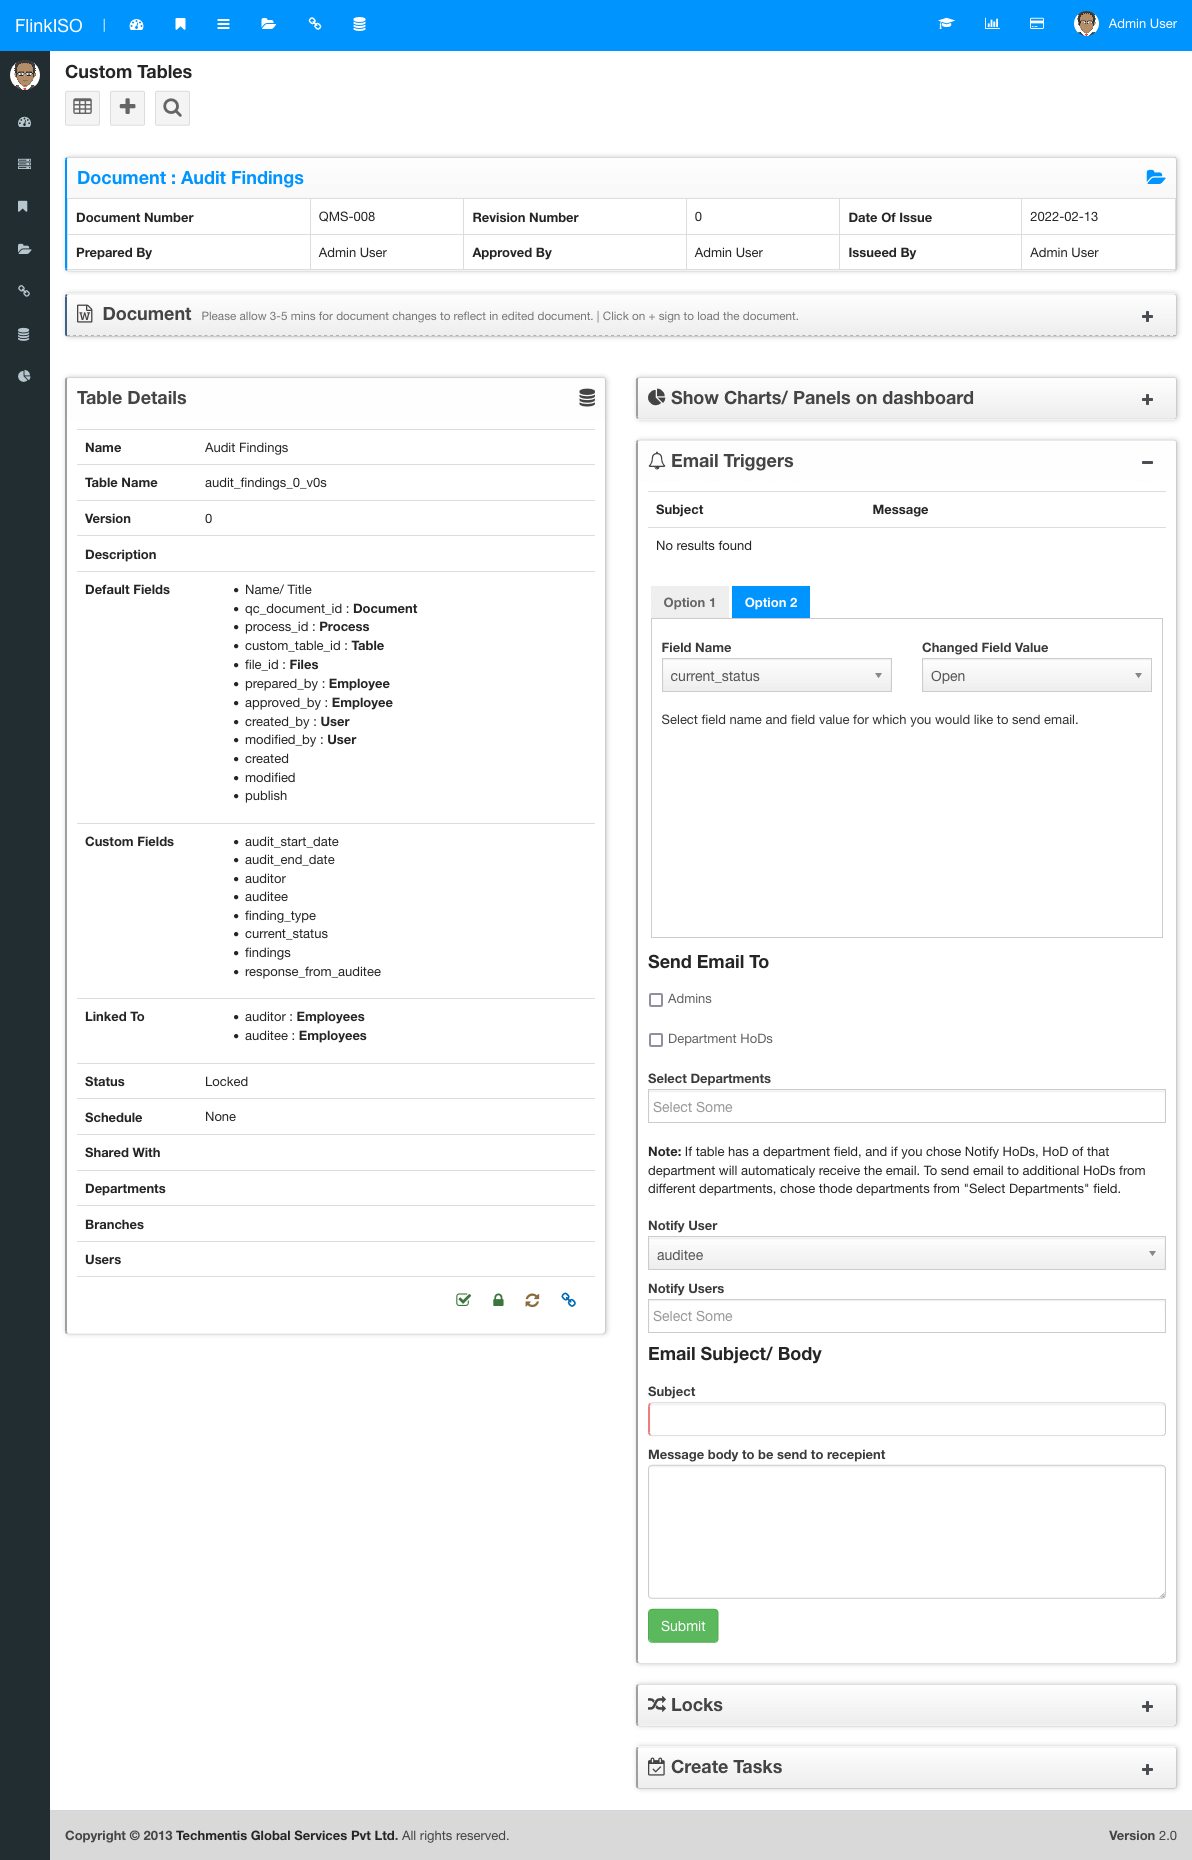Open the Admin User profile link
Screen dimensions: 1192x1860
(x=1126, y=24)
